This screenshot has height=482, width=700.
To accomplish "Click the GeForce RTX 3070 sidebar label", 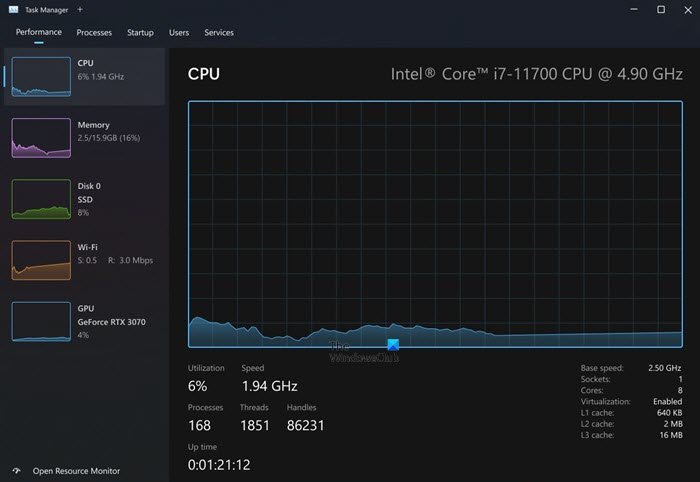I will click(112, 322).
